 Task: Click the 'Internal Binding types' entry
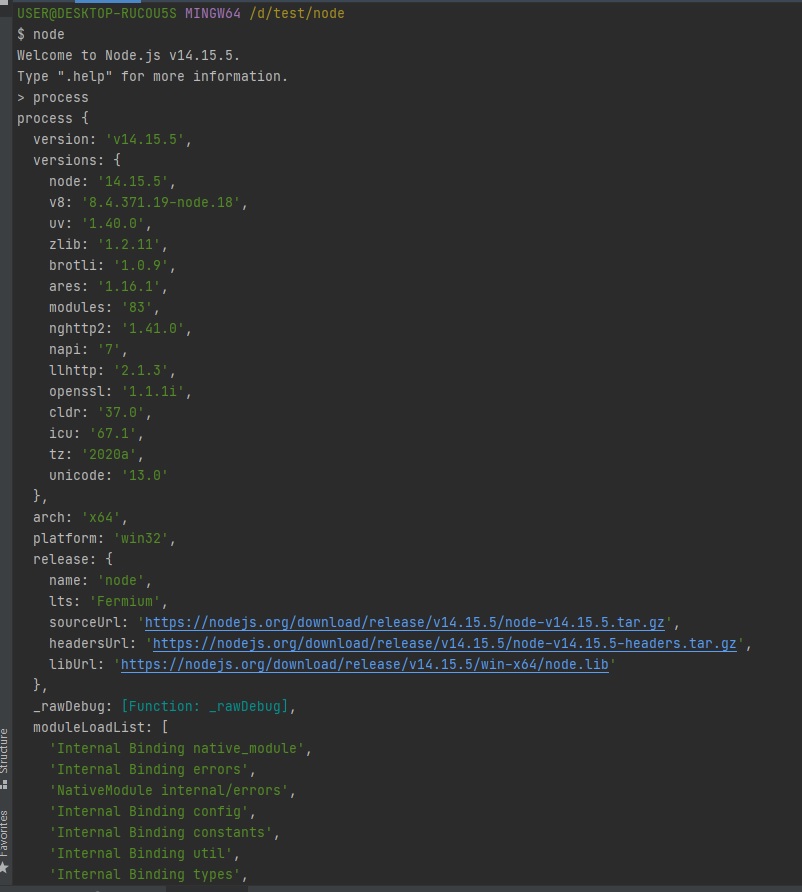(x=148, y=875)
